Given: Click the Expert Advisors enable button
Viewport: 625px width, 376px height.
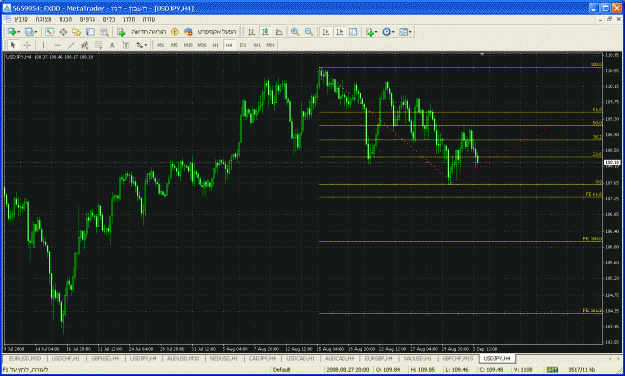Looking at the screenshot, I should click(x=210, y=32).
